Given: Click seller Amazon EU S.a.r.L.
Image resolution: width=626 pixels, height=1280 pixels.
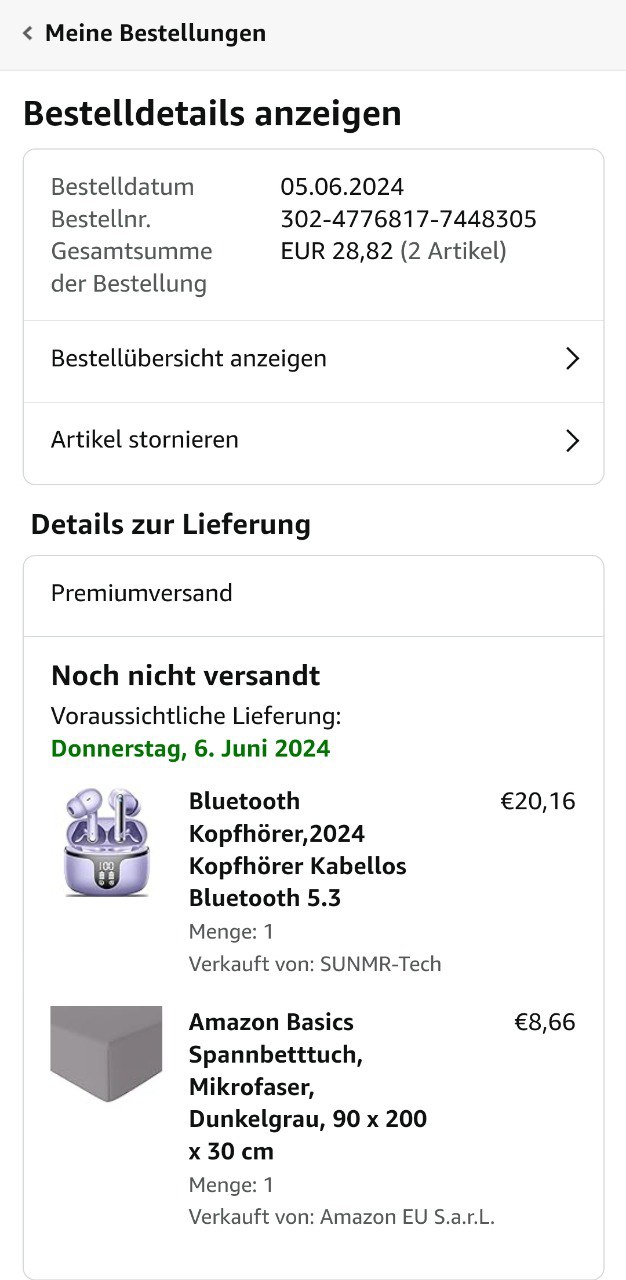Looking at the screenshot, I should click(x=406, y=1217).
